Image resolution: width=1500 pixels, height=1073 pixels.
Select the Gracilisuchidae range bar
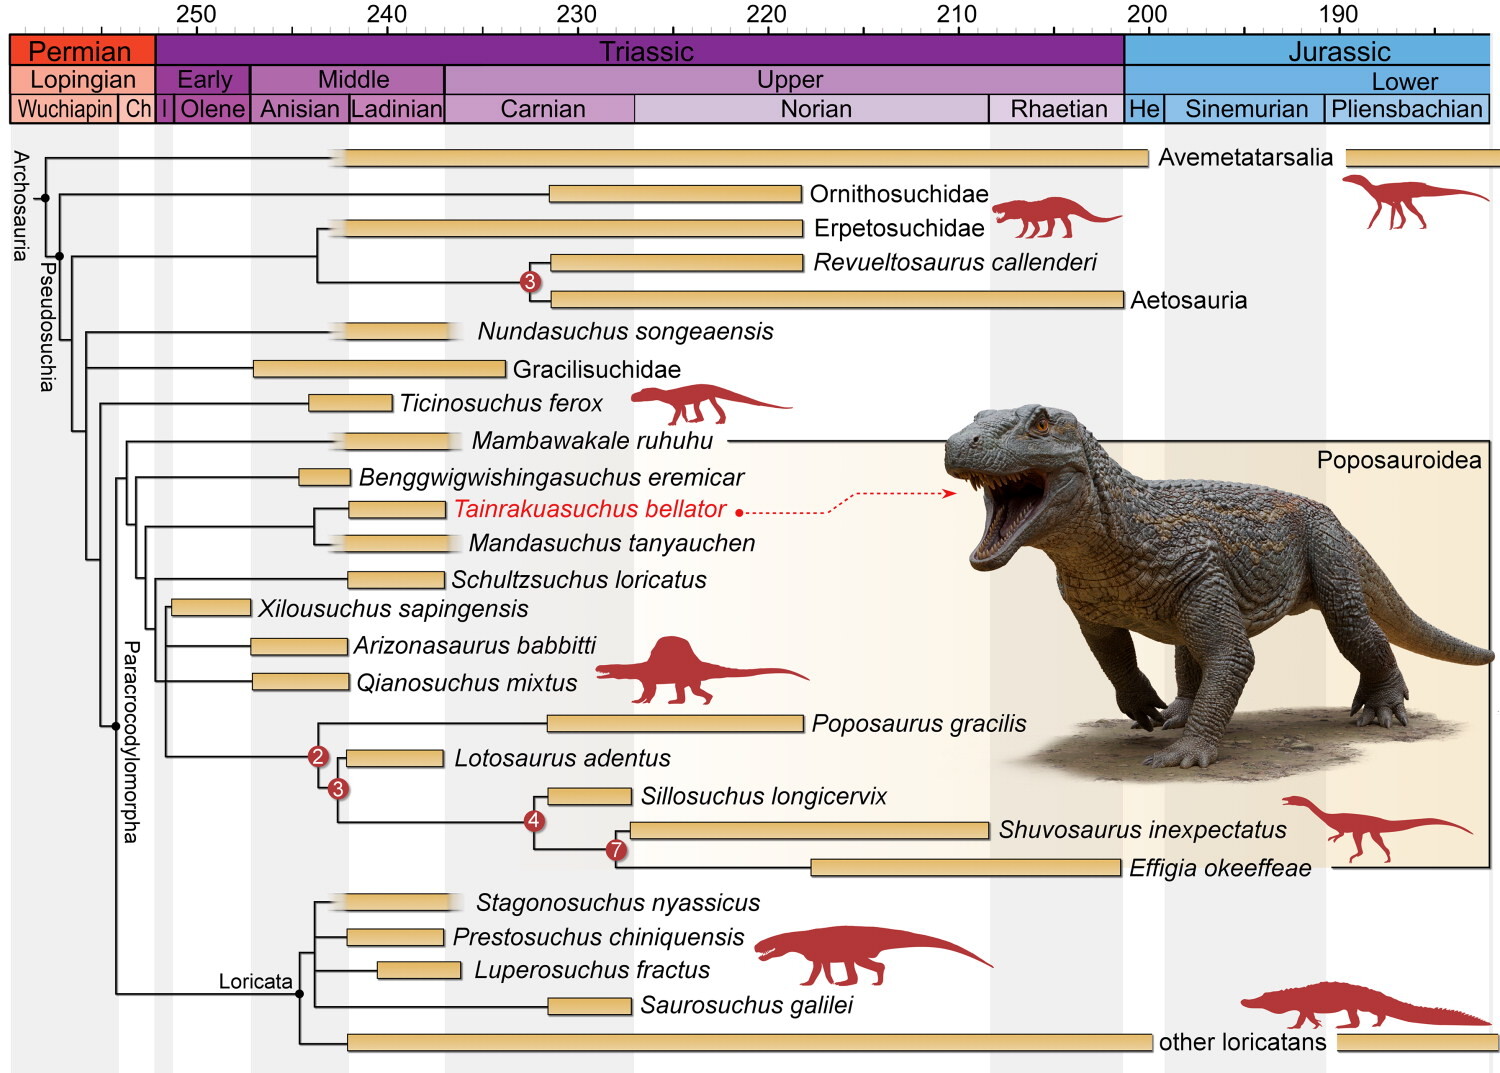(379, 369)
